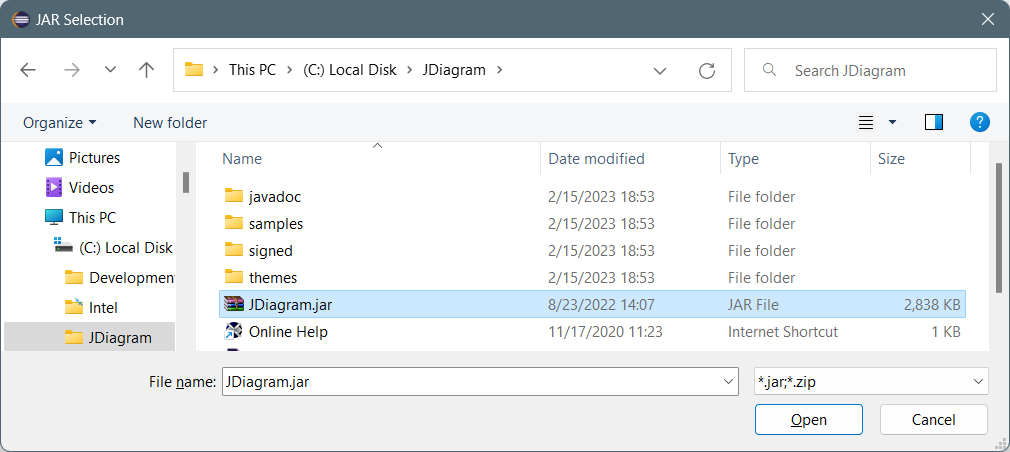This screenshot has width=1010, height=452.
Task: Select This PC in navigation pane
Action: pyautogui.click(x=93, y=218)
